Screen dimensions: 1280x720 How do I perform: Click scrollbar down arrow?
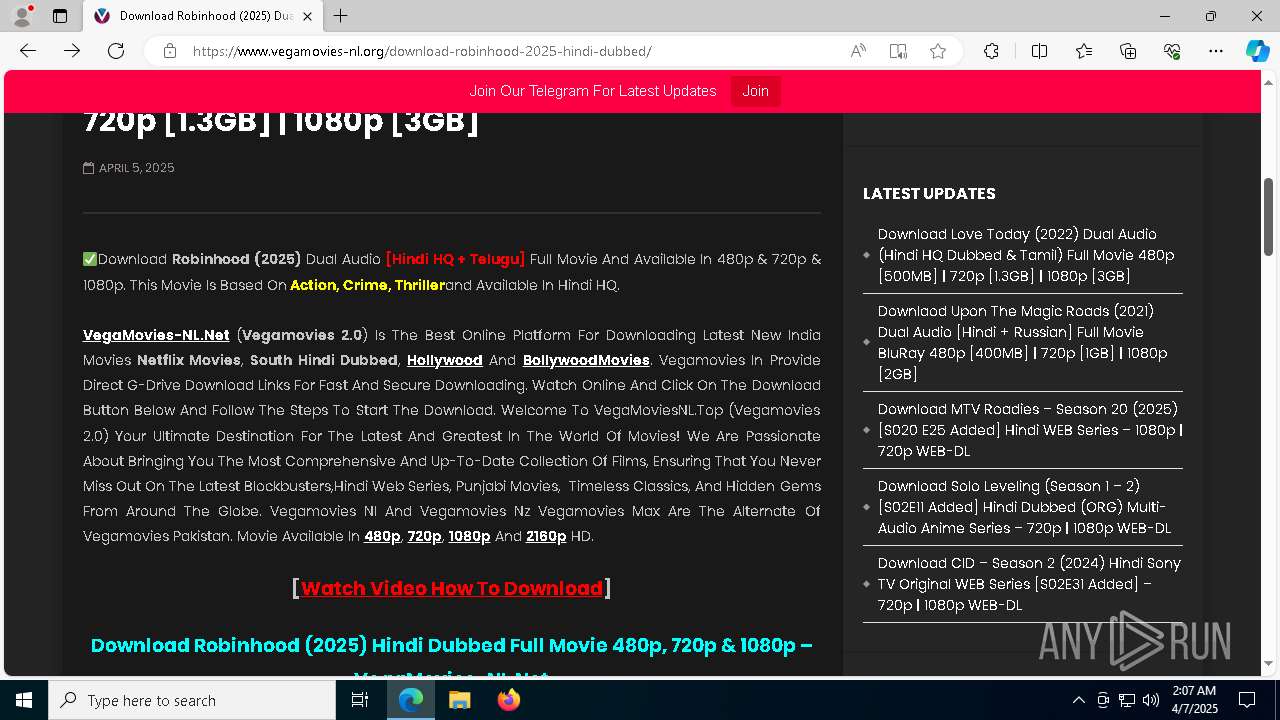(1268, 664)
